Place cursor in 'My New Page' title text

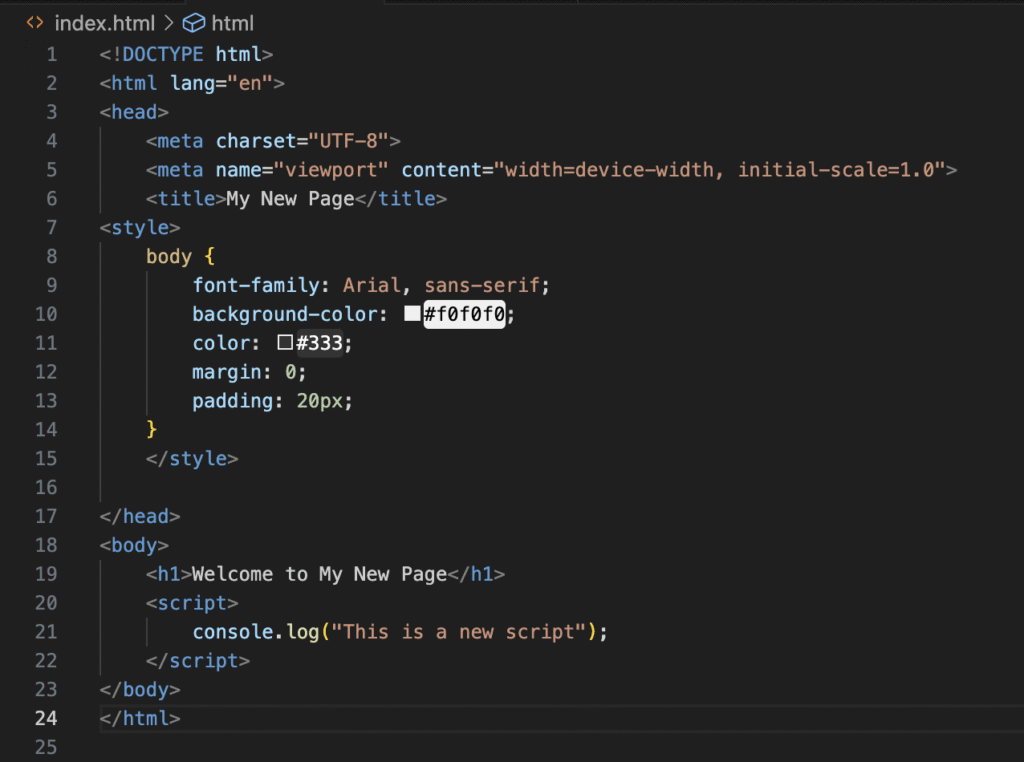click(290, 199)
